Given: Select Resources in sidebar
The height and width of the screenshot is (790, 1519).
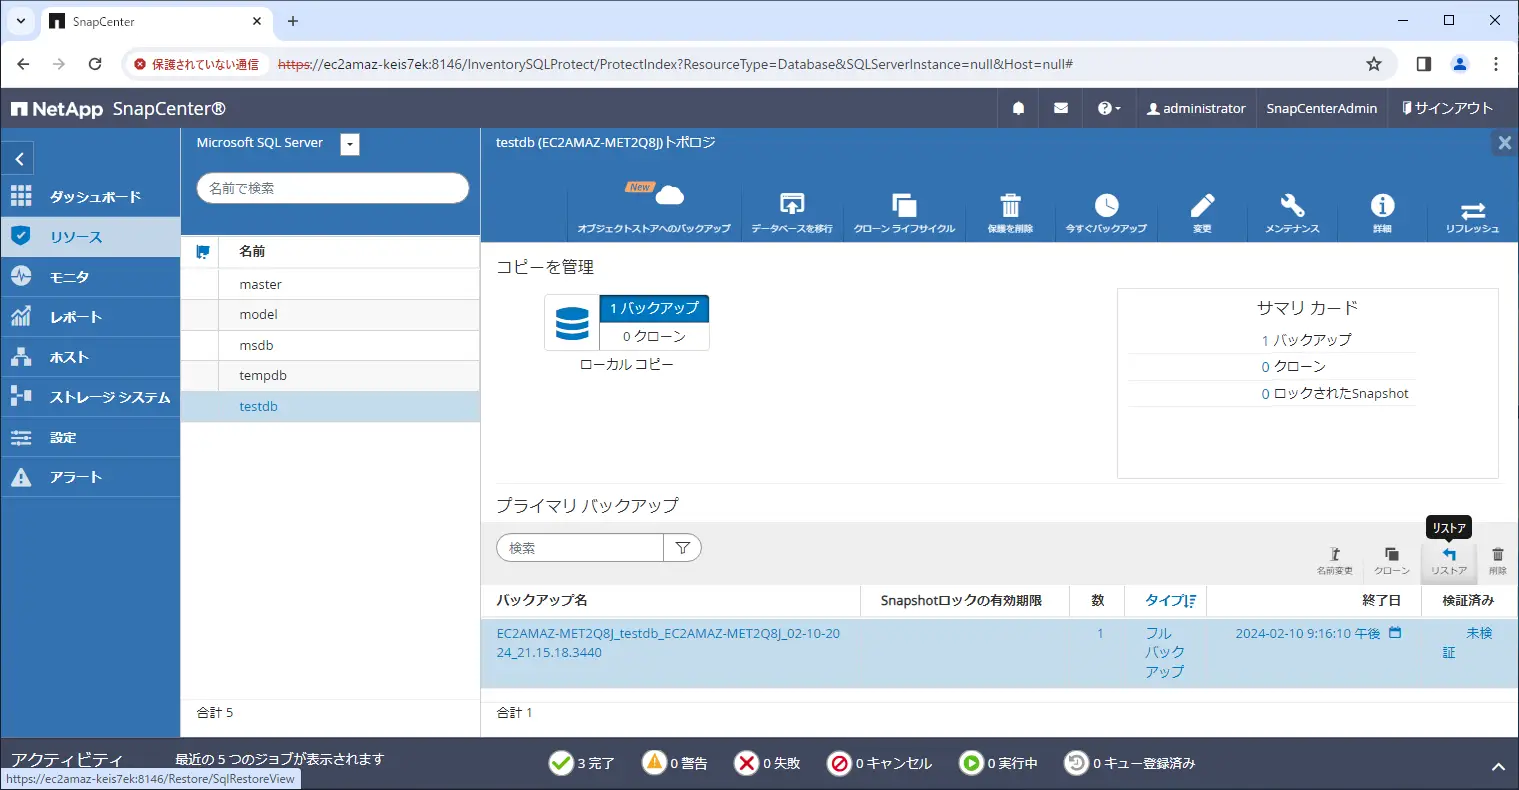Looking at the screenshot, I should [90, 237].
